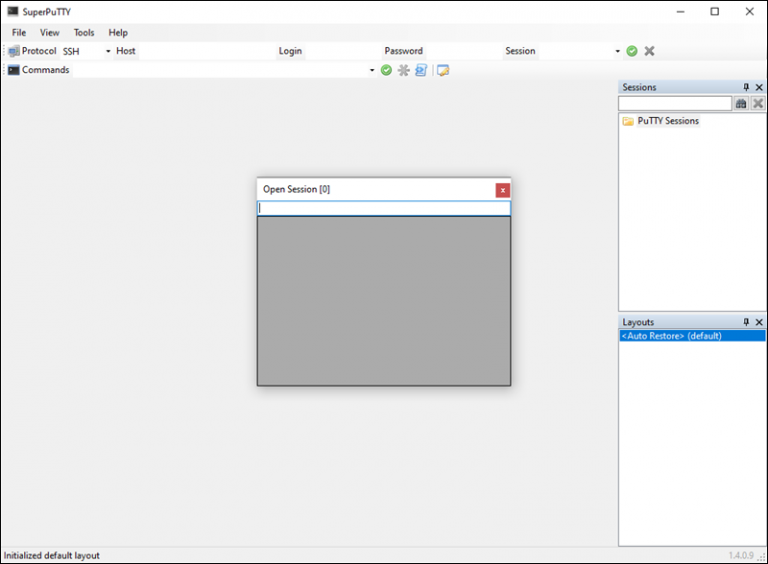
Task: Pin the Sessions panel
Action: tap(745, 88)
